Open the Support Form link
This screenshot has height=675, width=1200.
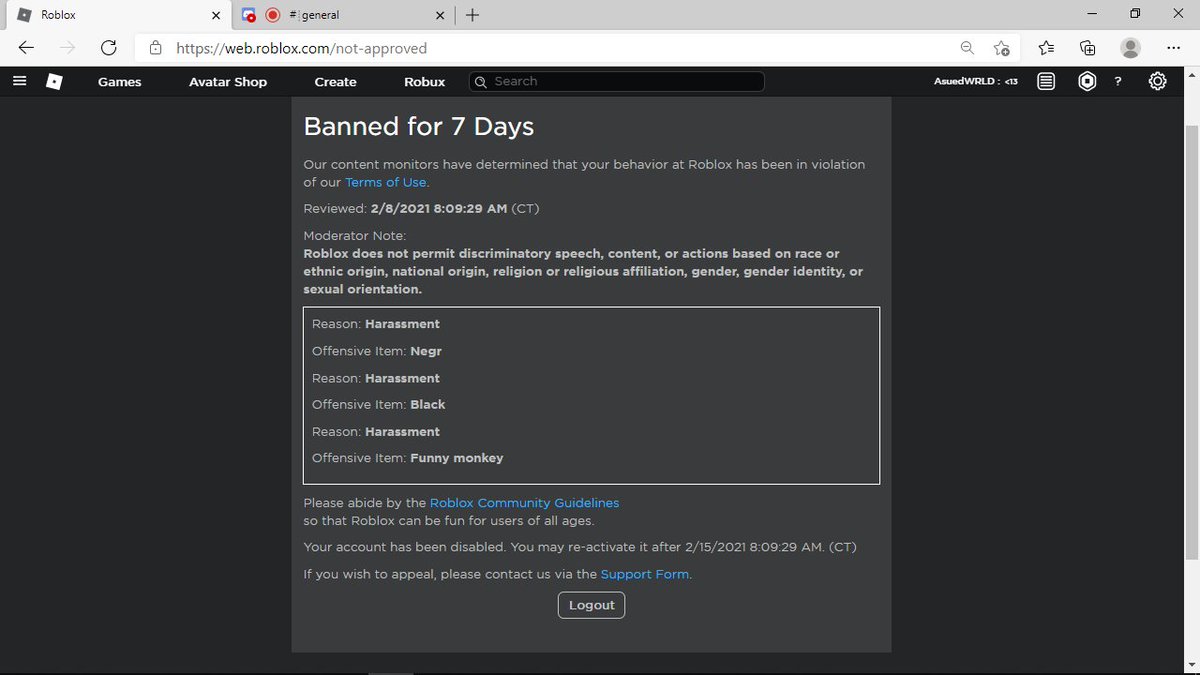(645, 574)
